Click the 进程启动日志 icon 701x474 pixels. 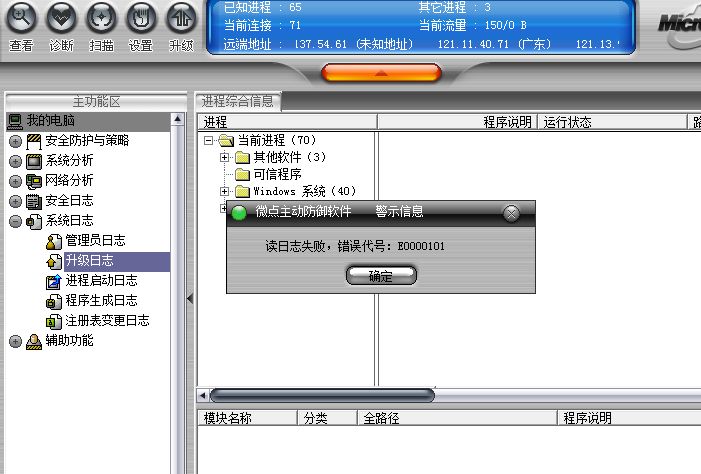pos(54,282)
